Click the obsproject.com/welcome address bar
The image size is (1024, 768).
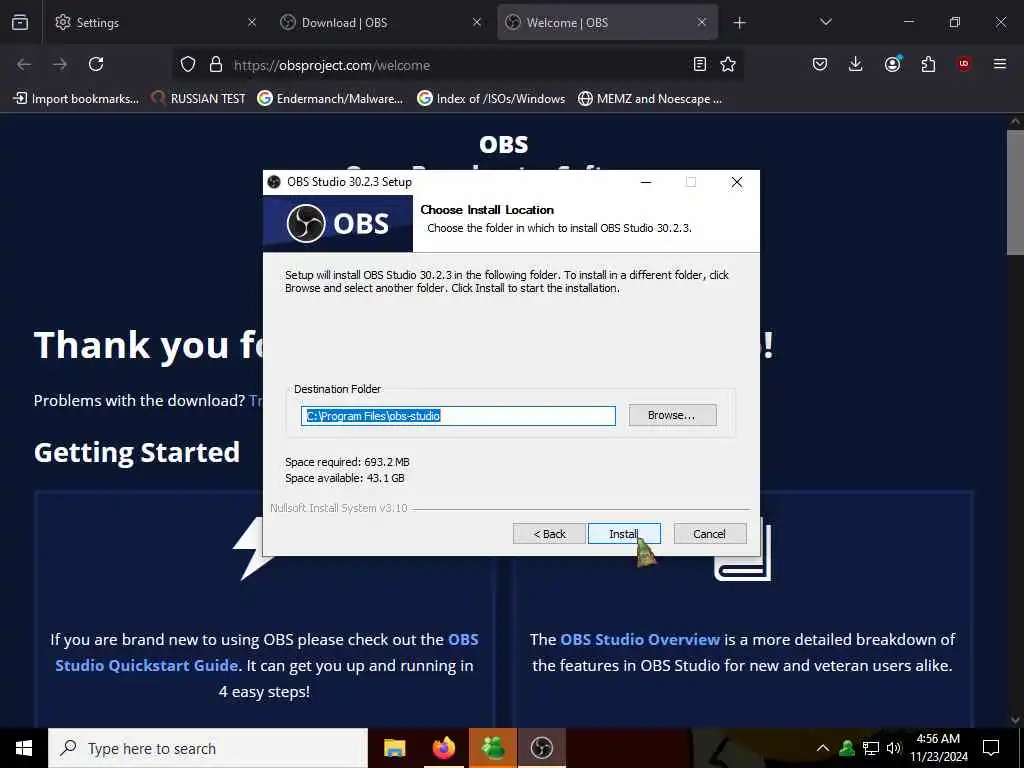457,65
